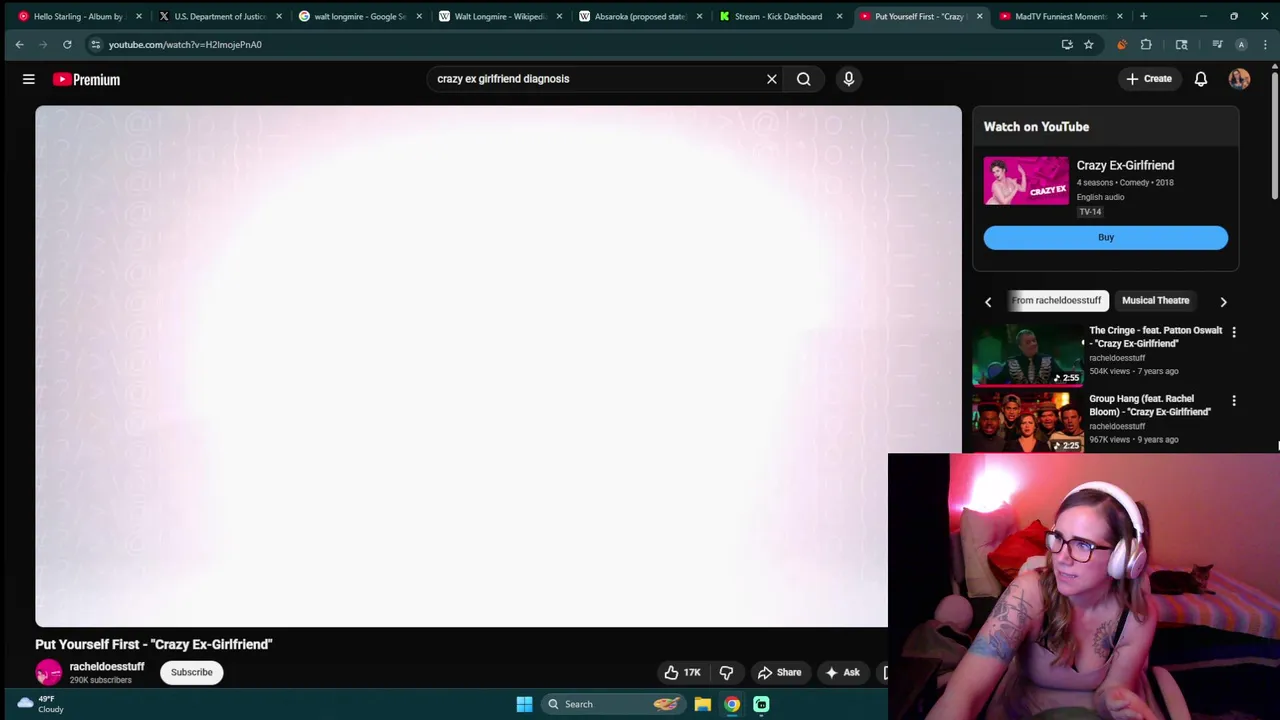
Task: Open the tab search side panel icon
Action: point(1182,44)
